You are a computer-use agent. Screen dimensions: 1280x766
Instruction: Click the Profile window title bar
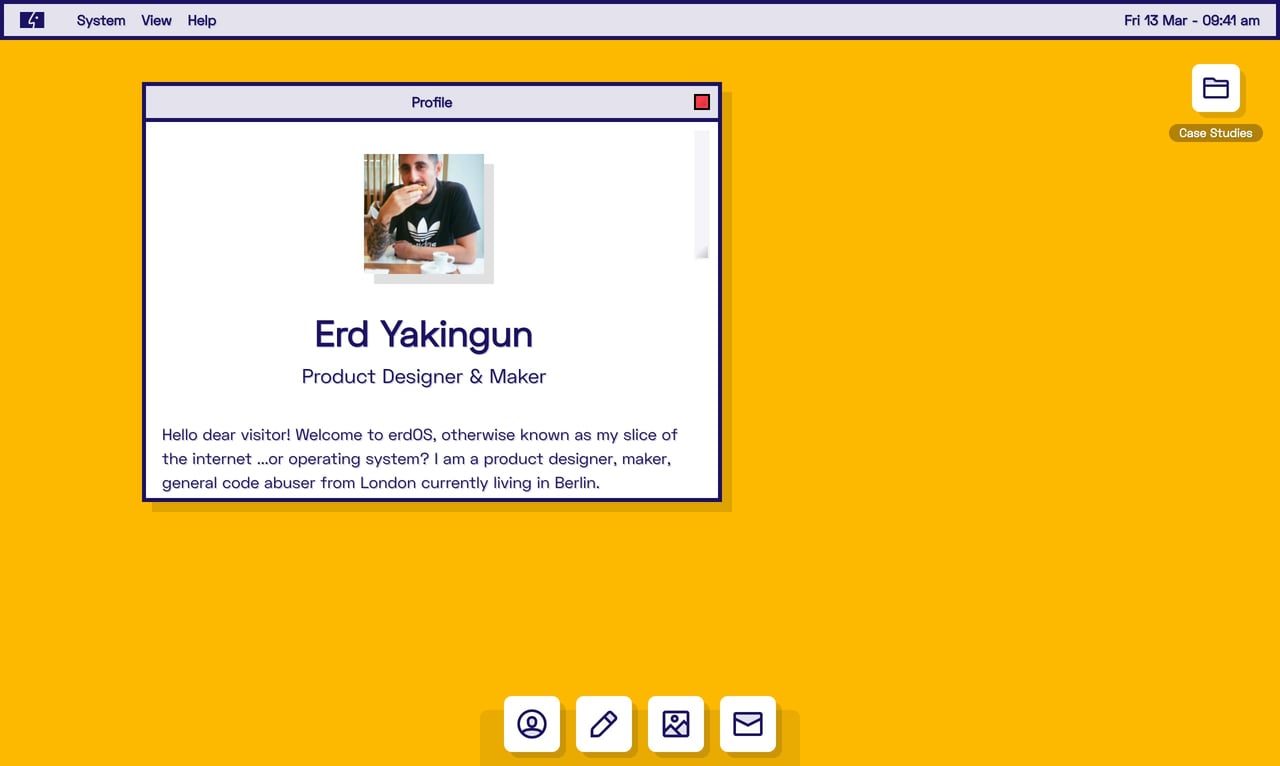[431, 101]
